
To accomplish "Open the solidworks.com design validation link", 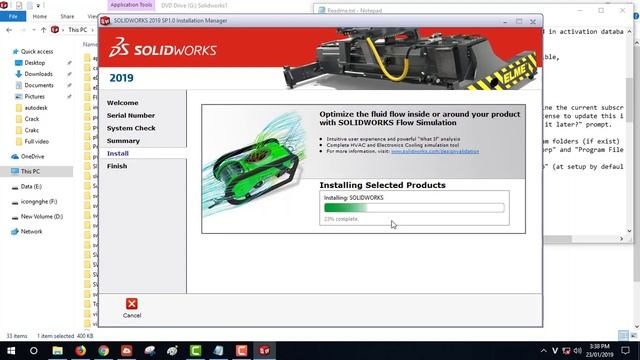I will tap(435, 151).
